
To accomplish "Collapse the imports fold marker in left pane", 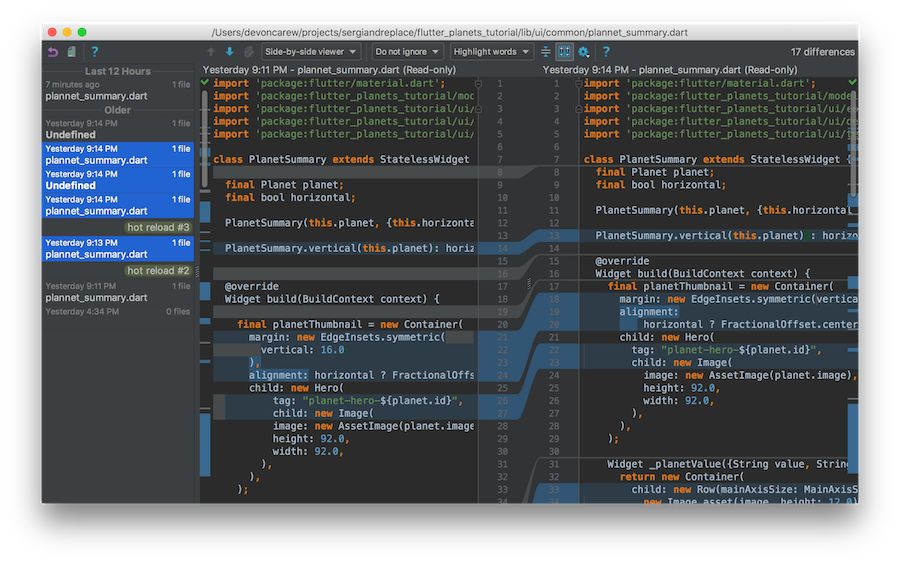I will 478,84.
